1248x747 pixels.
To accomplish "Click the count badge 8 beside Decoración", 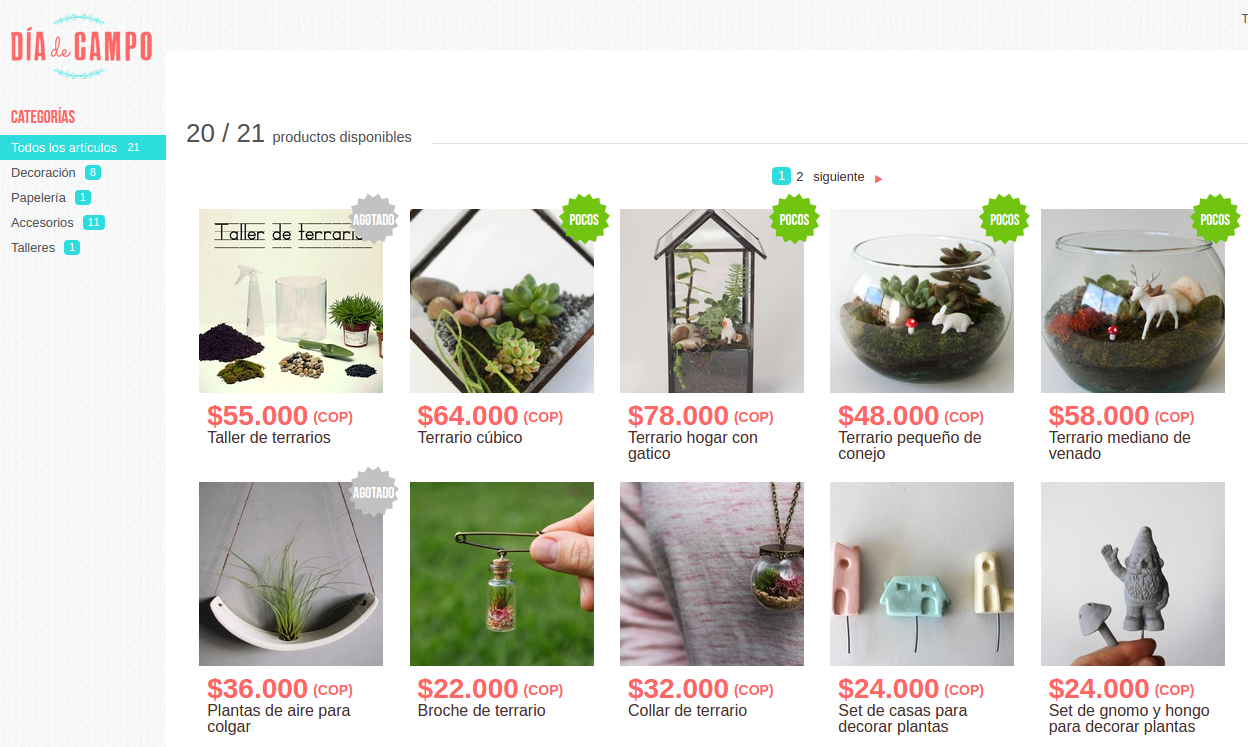I will click(x=92, y=172).
